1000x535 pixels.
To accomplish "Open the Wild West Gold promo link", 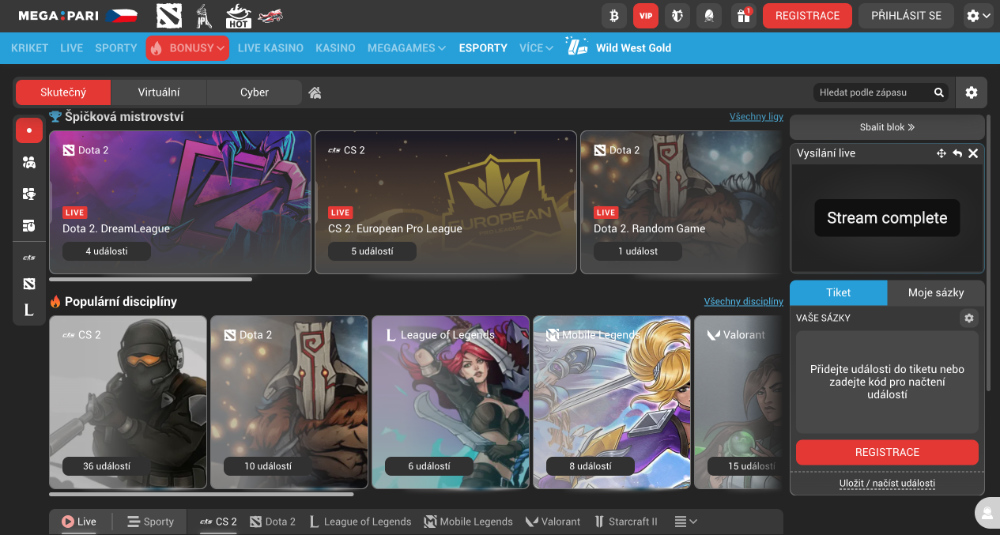I will point(619,48).
